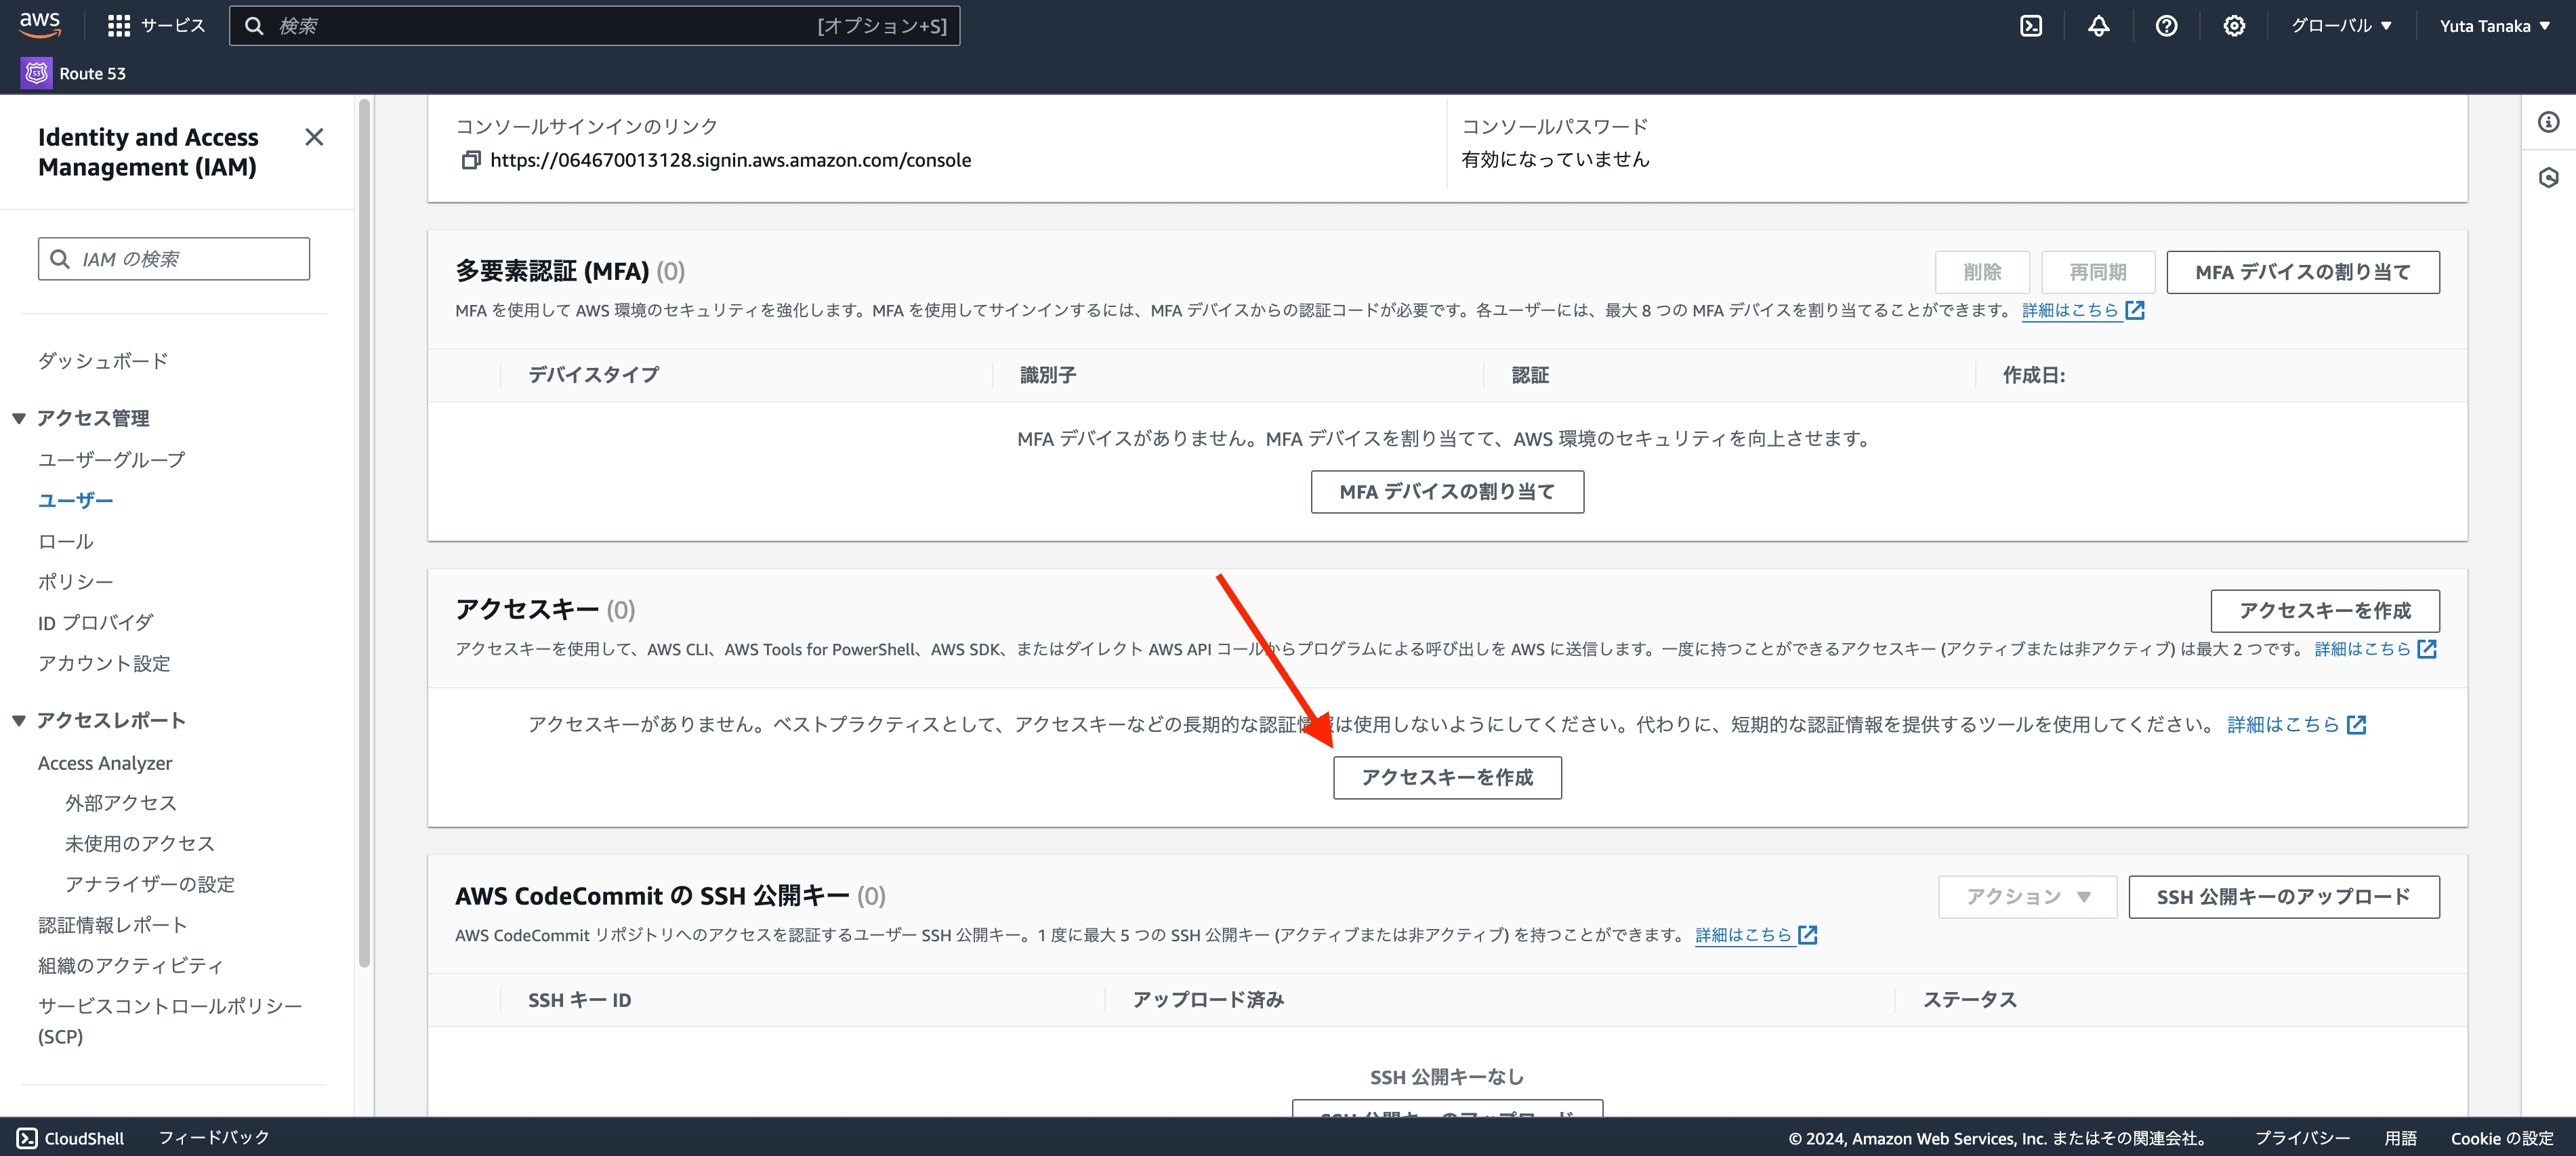Open the help question mark icon
The width and height of the screenshot is (2576, 1156).
2166,26
